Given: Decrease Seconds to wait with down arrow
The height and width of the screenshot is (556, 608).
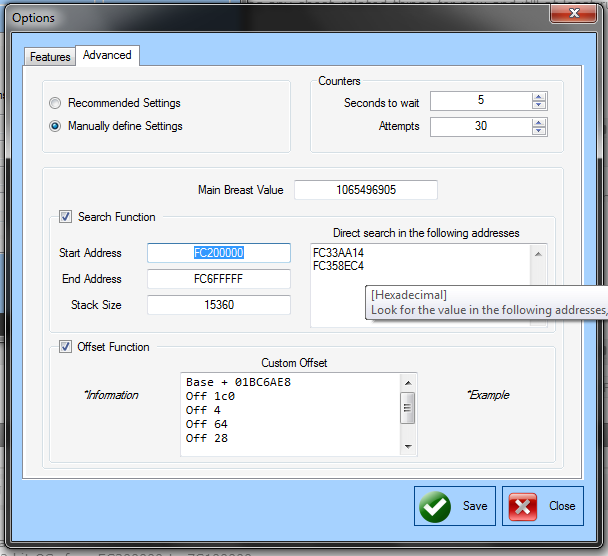Looking at the screenshot, I should click(539, 106).
